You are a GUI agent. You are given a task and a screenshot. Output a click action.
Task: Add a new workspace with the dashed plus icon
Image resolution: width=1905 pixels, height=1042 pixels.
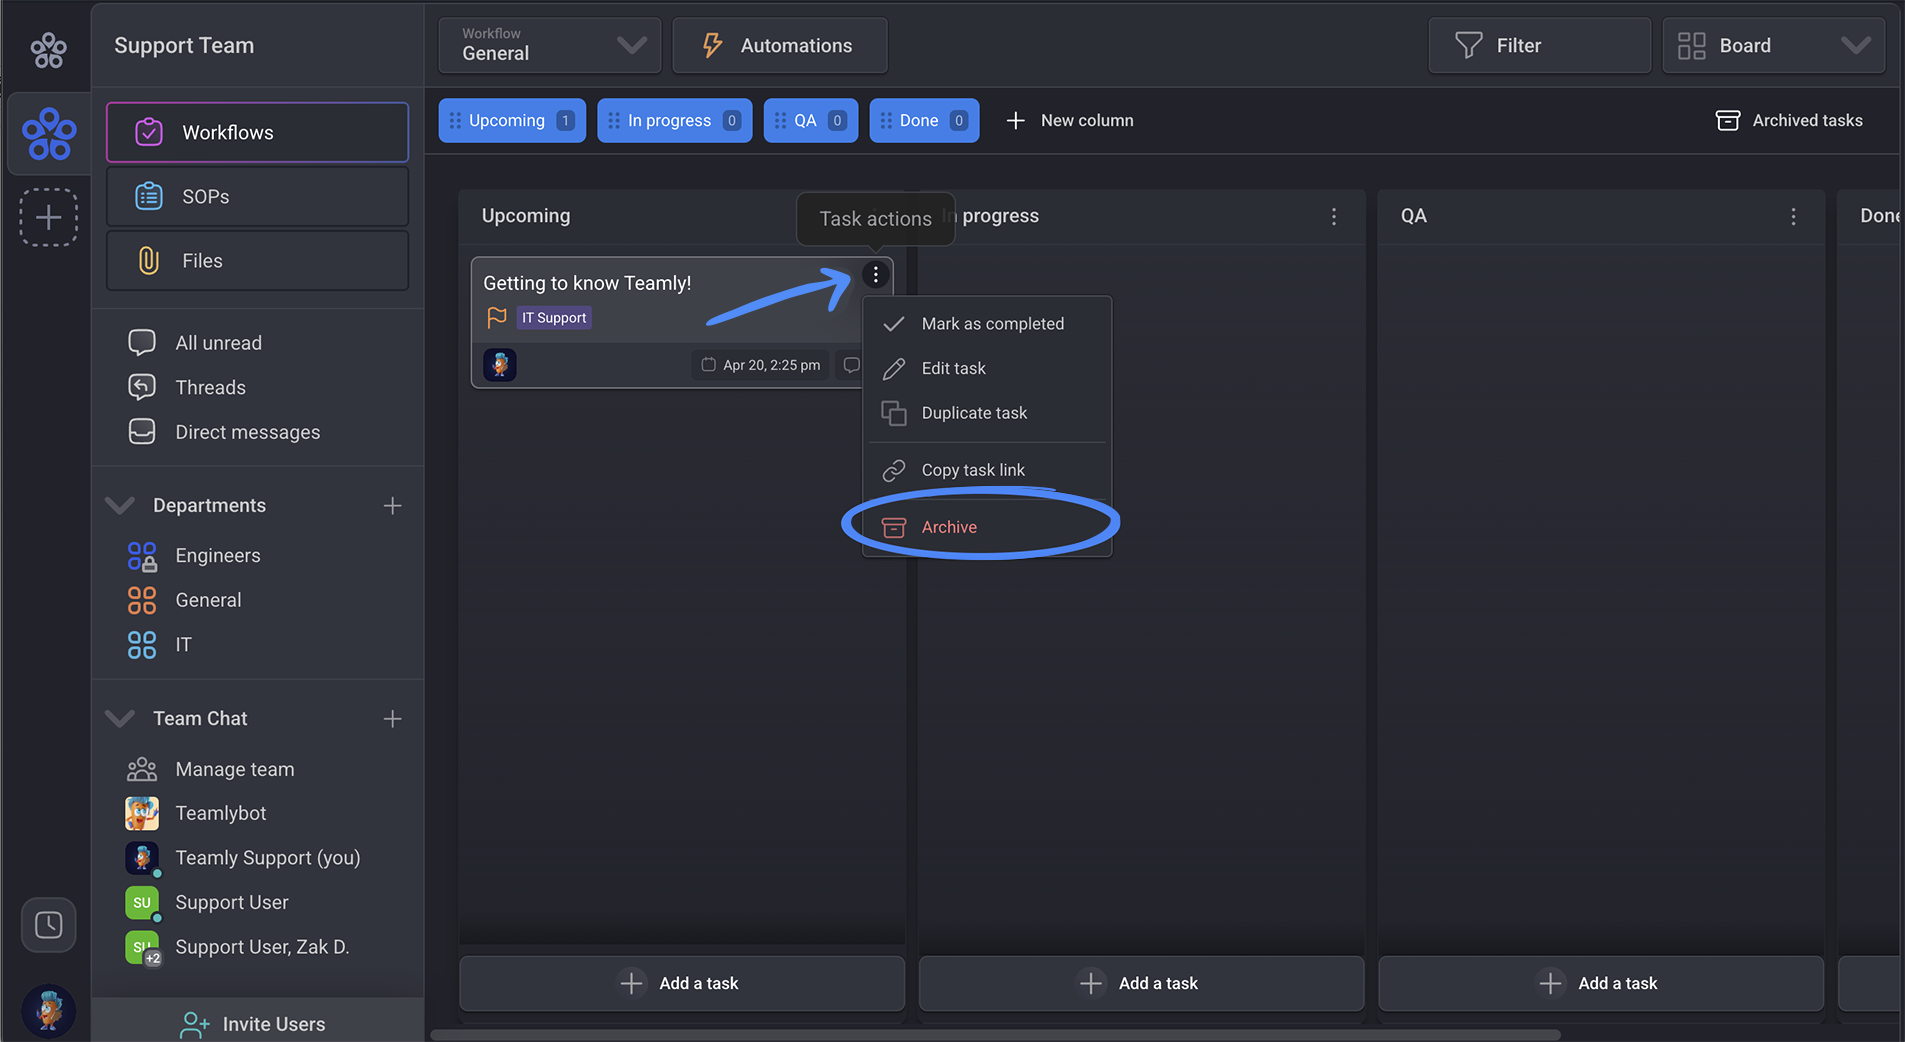click(49, 217)
